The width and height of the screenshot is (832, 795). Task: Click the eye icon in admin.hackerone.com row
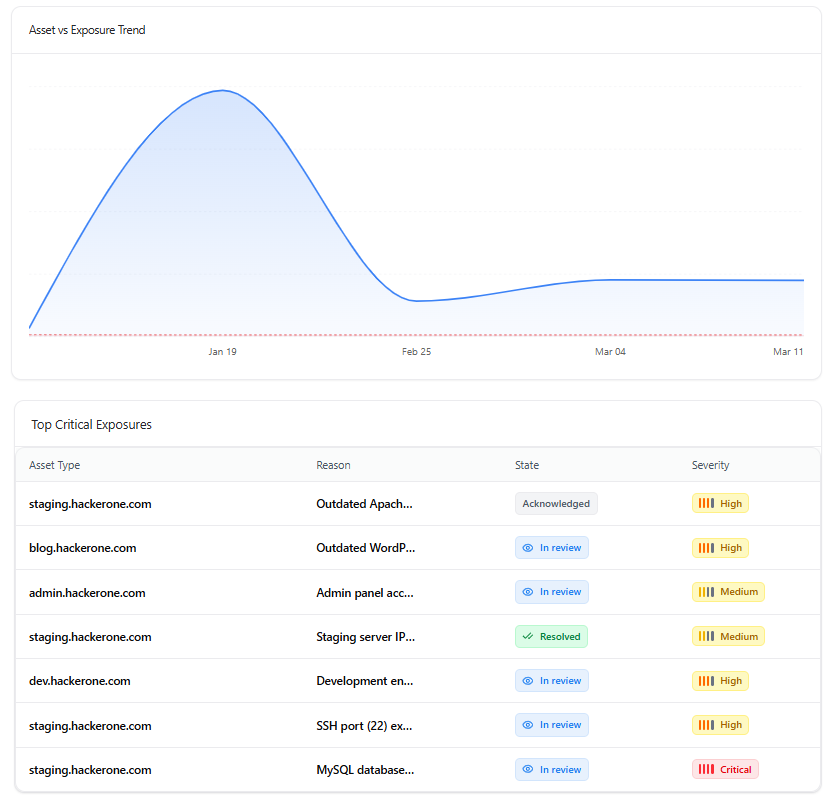(527, 592)
